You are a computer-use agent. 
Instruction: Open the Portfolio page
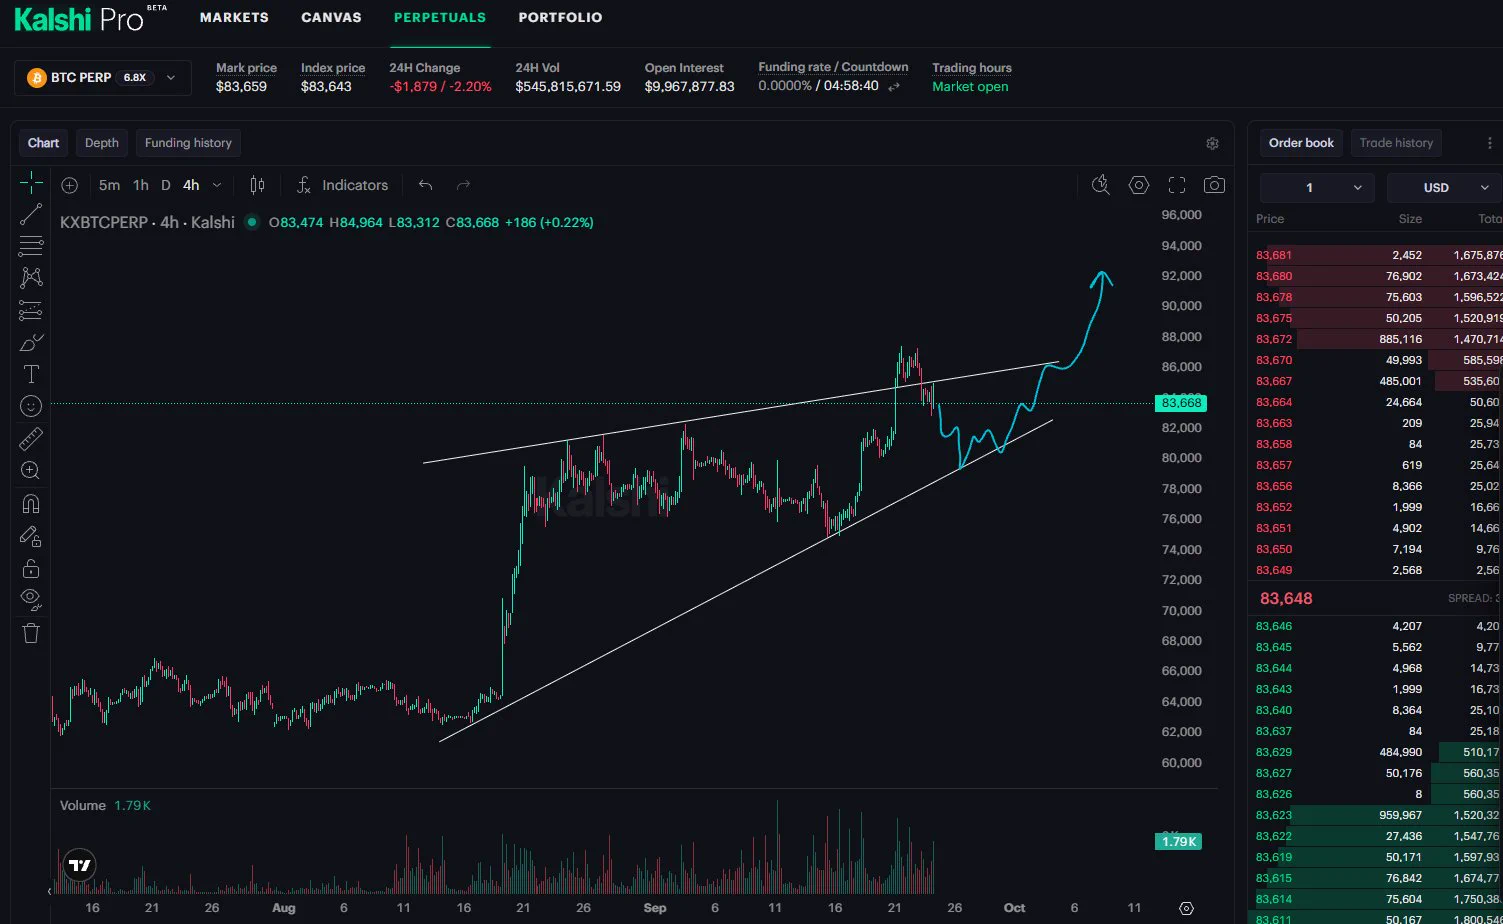560,17
